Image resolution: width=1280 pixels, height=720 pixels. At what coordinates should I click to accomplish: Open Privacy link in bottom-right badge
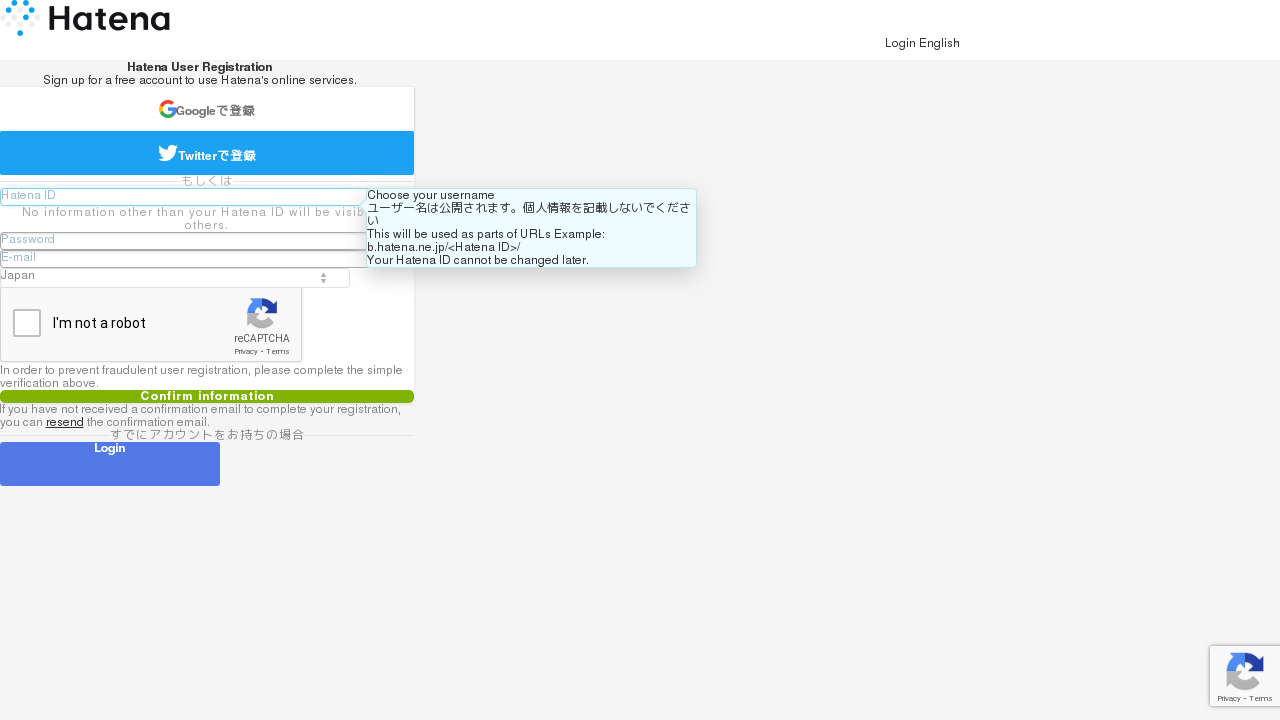(x=1229, y=698)
